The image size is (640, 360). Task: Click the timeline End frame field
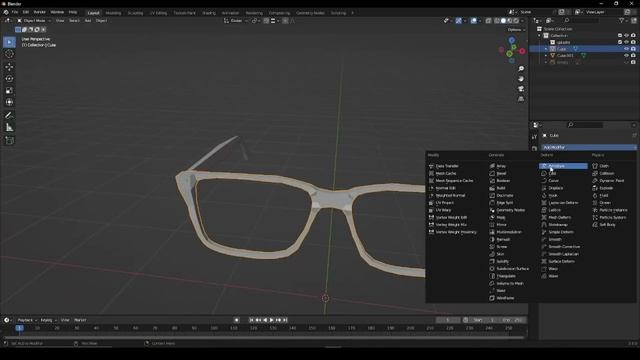pyautogui.click(x=513, y=320)
